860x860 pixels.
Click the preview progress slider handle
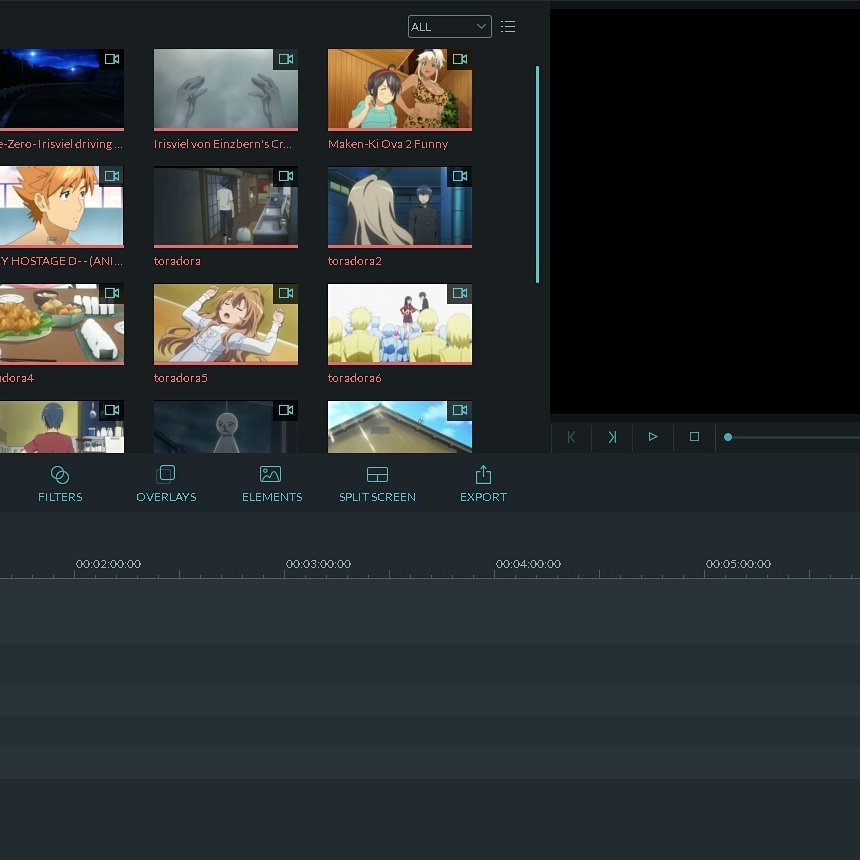(728, 437)
